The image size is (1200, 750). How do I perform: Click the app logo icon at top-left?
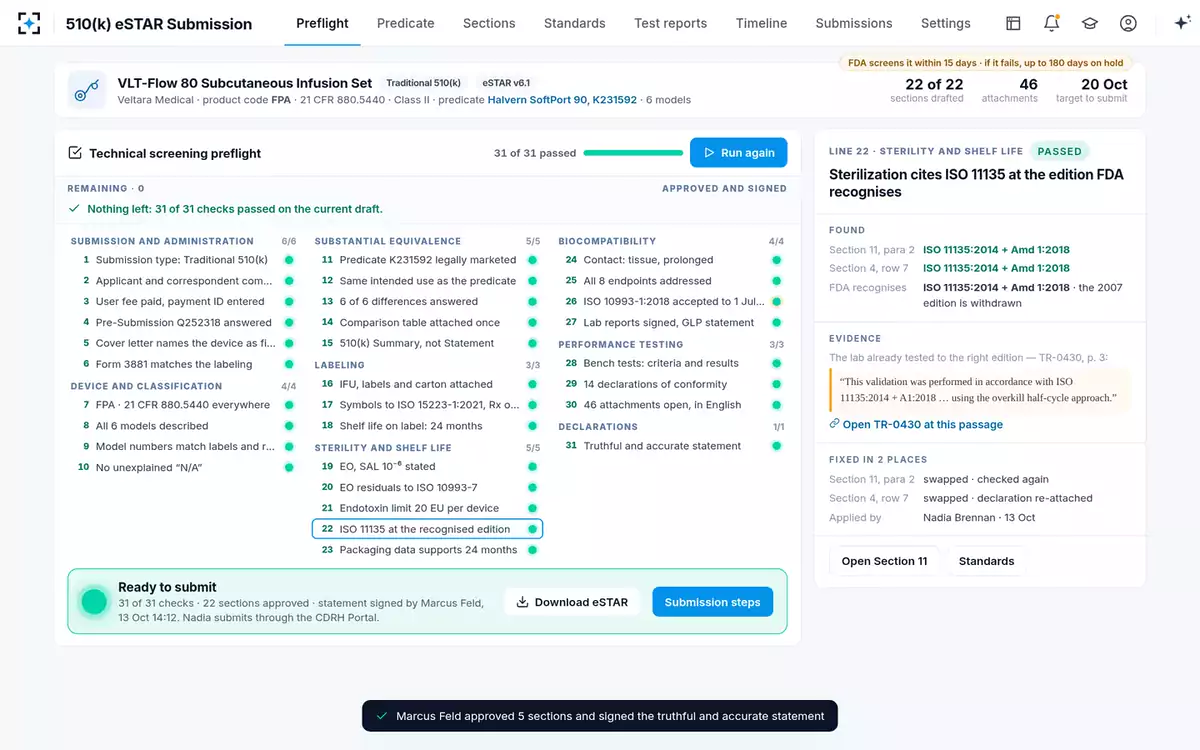[x=30, y=23]
